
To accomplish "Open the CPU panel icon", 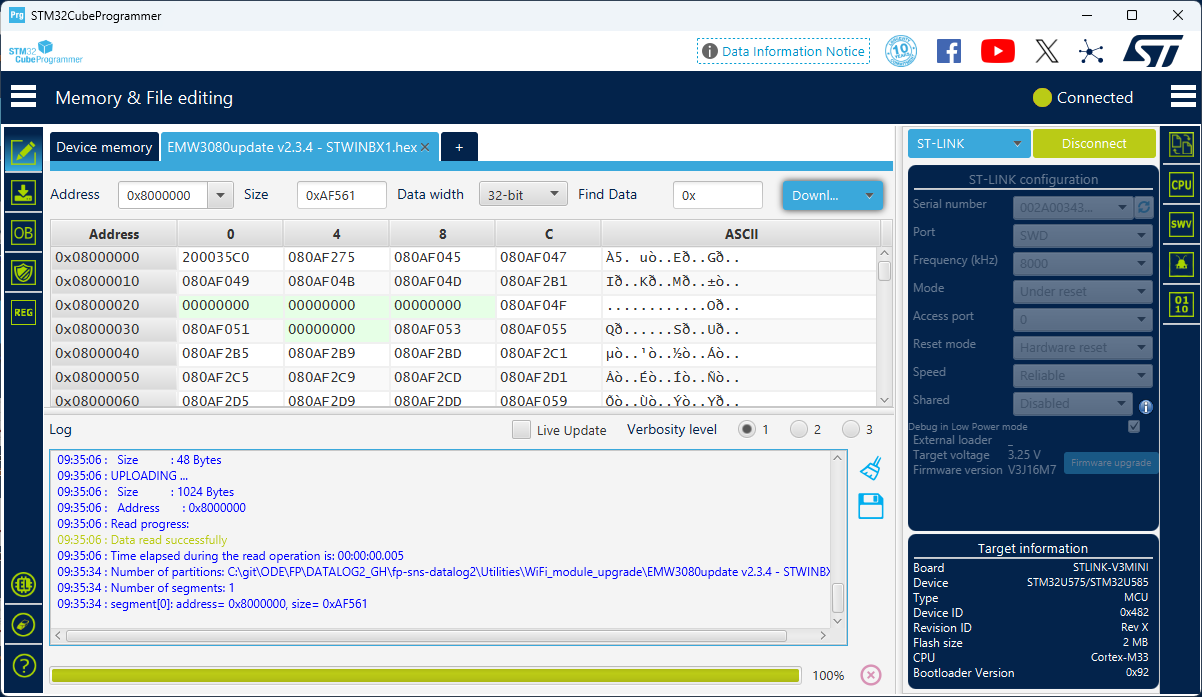I will [x=1181, y=184].
